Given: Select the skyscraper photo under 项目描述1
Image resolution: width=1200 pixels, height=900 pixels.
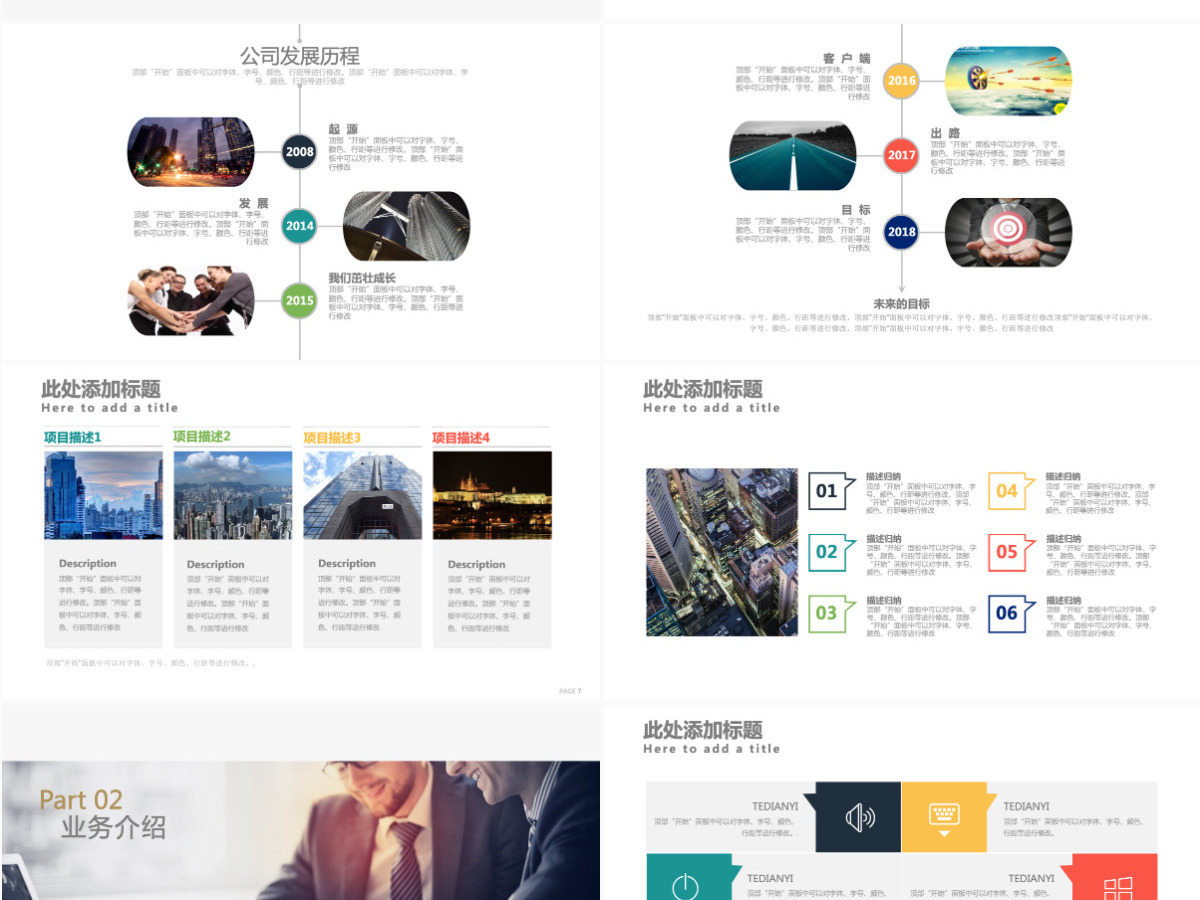Looking at the screenshot, I should coord(103,495).
